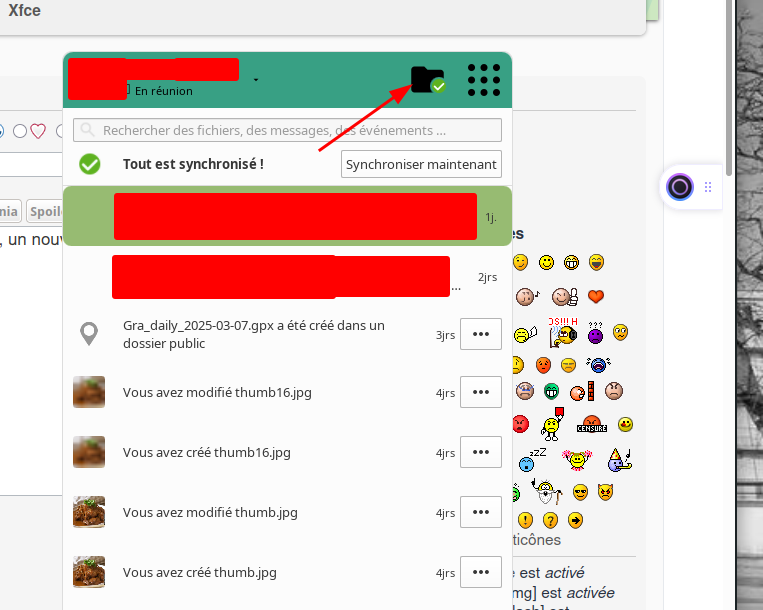Insert the thumbs-up smiley emoticon
The height and width of the screenshot is (610, 763).
coord(564,296)
